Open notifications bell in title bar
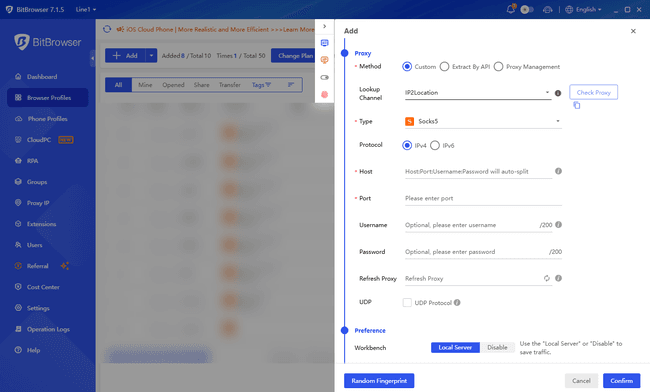The image size is (650, 392). point(511,9)
